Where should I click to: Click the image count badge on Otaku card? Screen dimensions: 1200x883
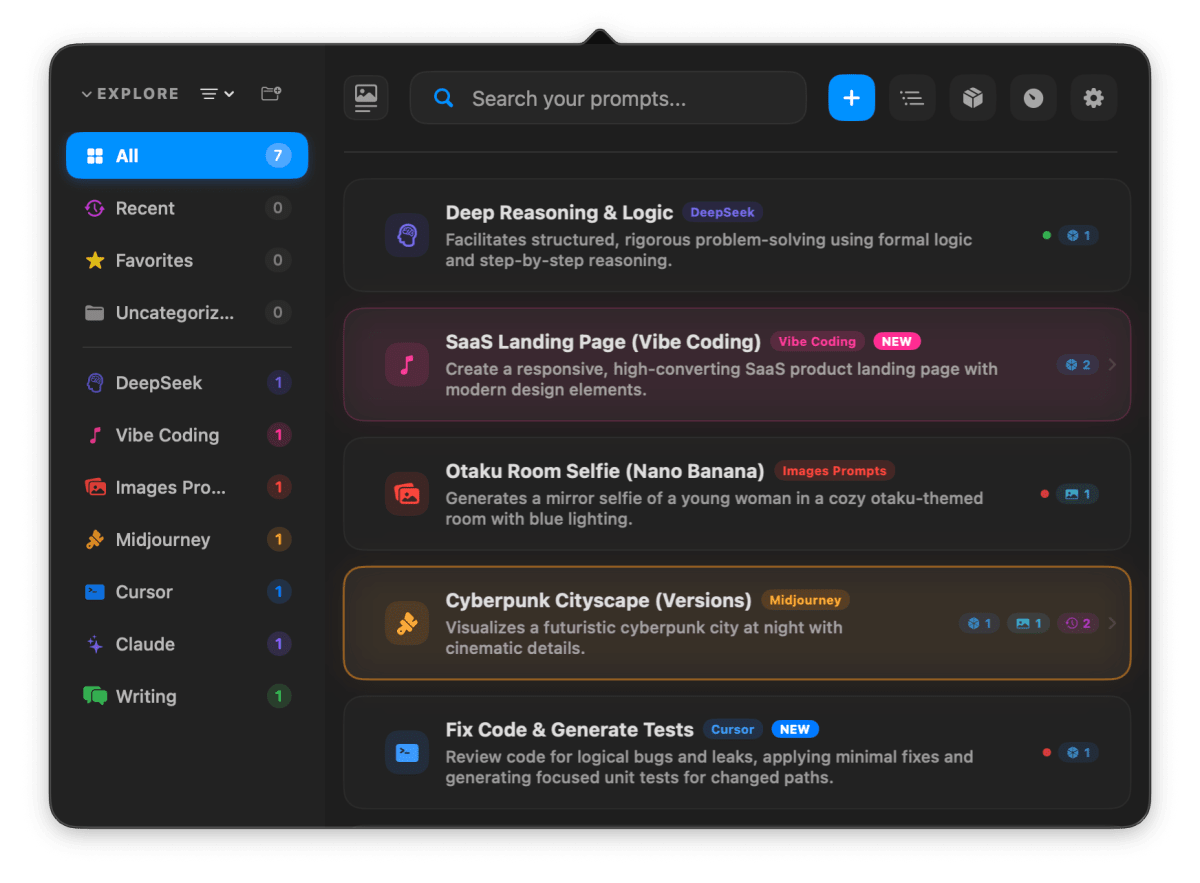[x=1079, y=494]
